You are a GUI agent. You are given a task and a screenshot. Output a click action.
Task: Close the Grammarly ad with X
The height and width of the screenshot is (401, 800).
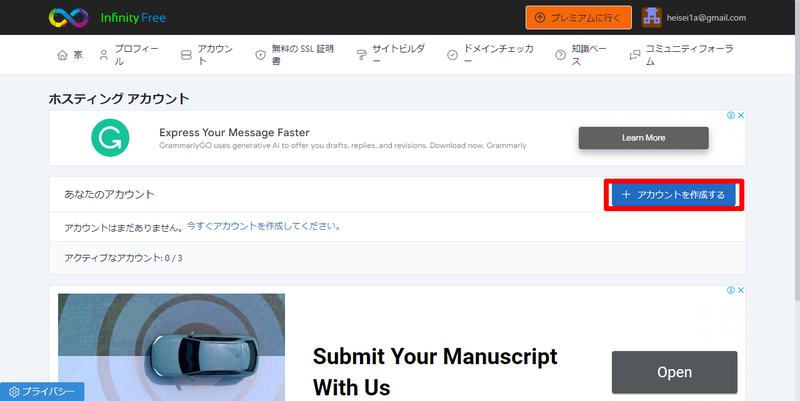(740, 116)
